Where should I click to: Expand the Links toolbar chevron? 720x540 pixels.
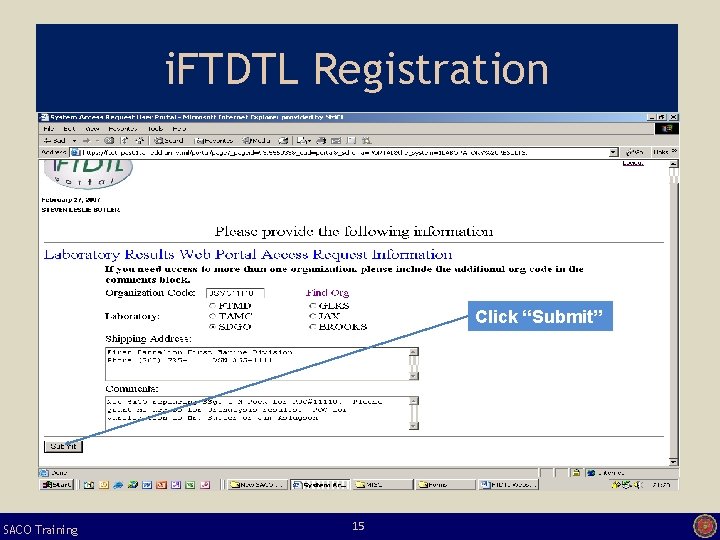[675, 152]
